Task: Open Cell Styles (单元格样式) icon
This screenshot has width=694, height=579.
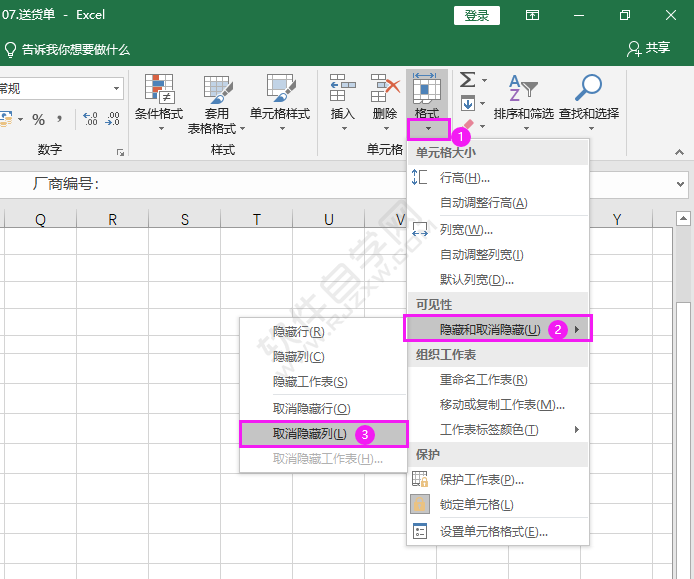Action: tap(281, 88)
